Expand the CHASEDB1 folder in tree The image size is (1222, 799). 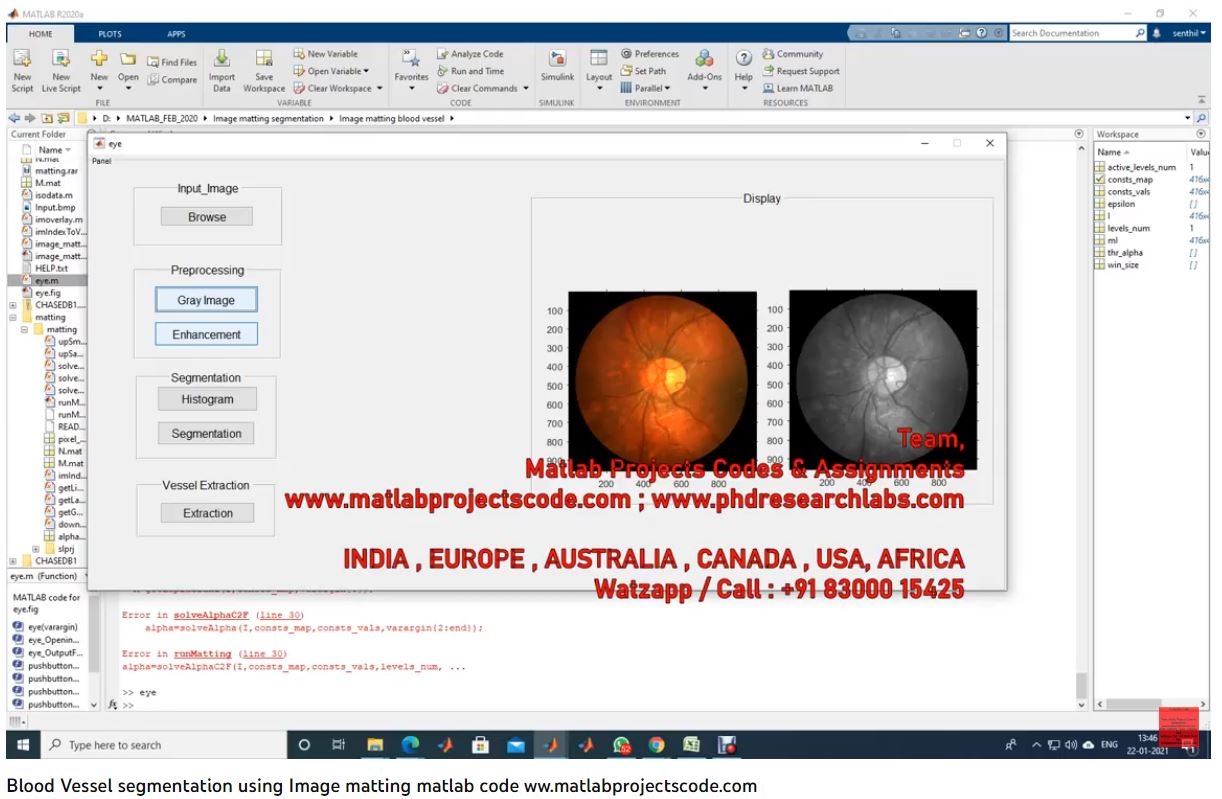pyautogui.click(x=12, y=306)
